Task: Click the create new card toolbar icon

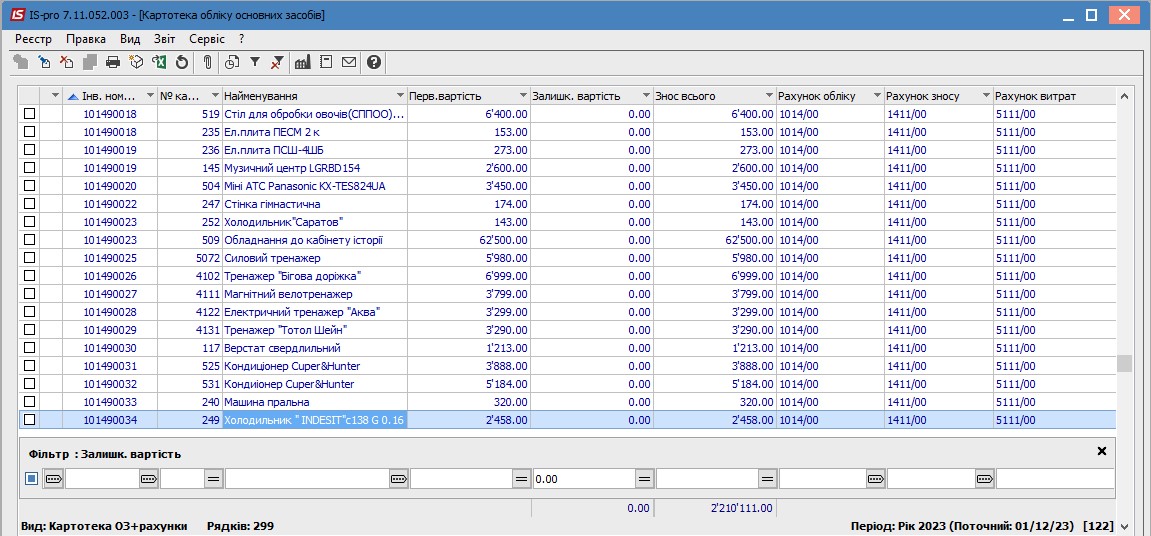Action: (21, 62)
